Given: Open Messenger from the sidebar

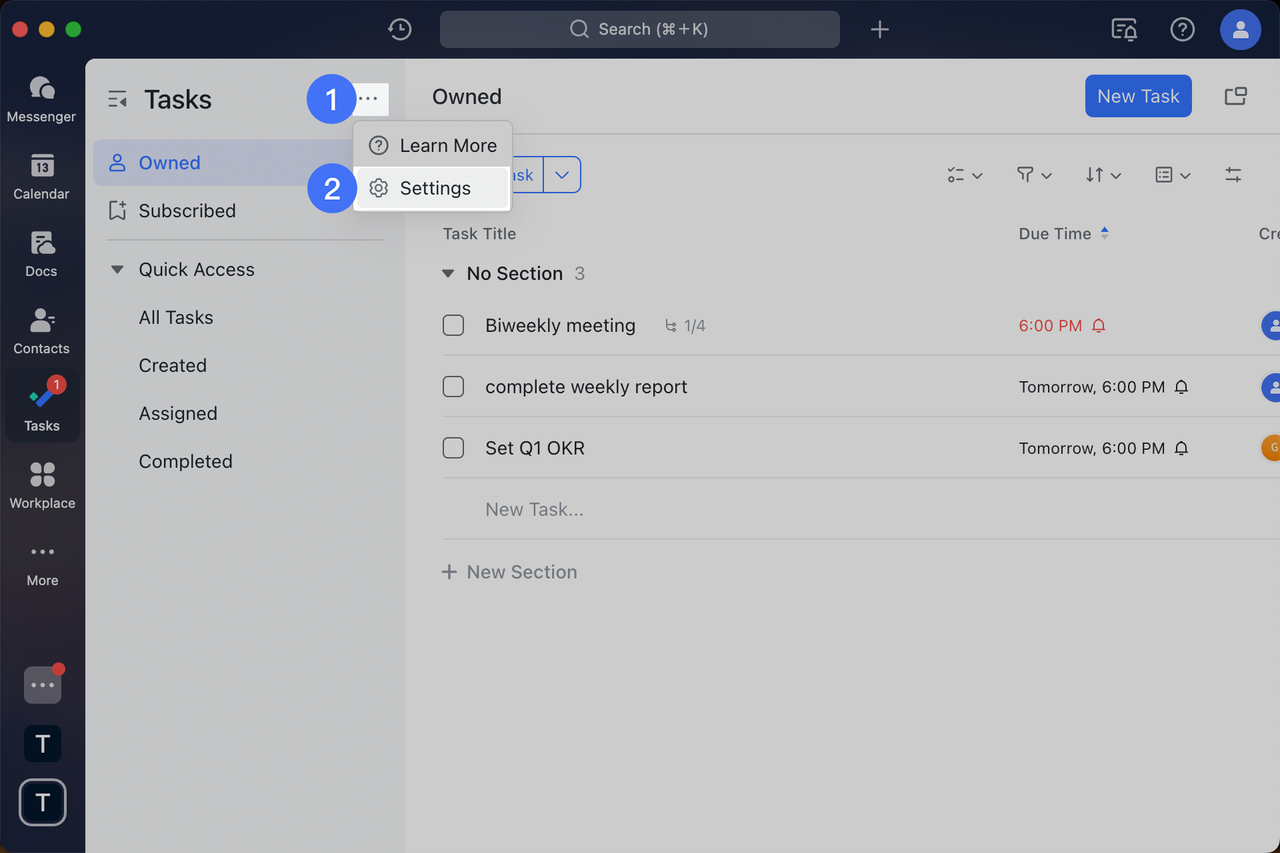Looking at the screenshot, I should [42, 99].
